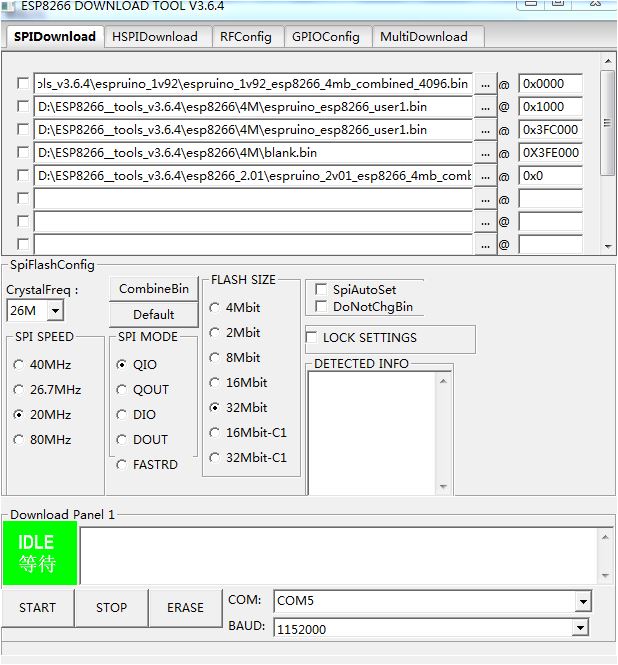
Task: Click the START download button
Action: pos(37,608)
